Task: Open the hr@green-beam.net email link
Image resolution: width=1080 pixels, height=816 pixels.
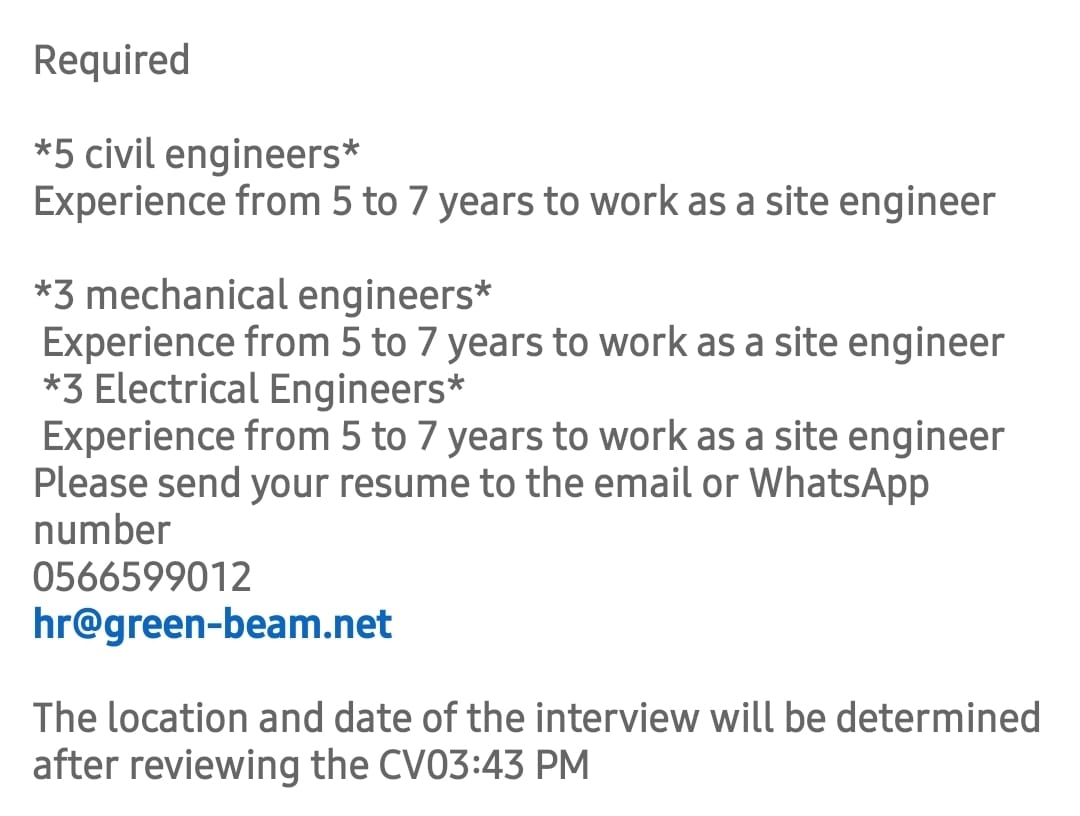Action: tap(212, 625)
